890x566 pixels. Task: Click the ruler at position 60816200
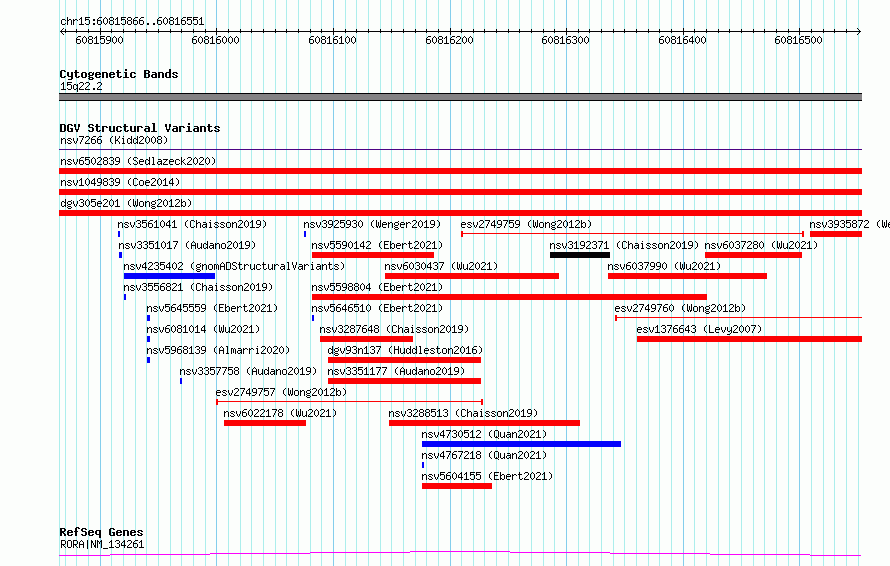[449, 40]
